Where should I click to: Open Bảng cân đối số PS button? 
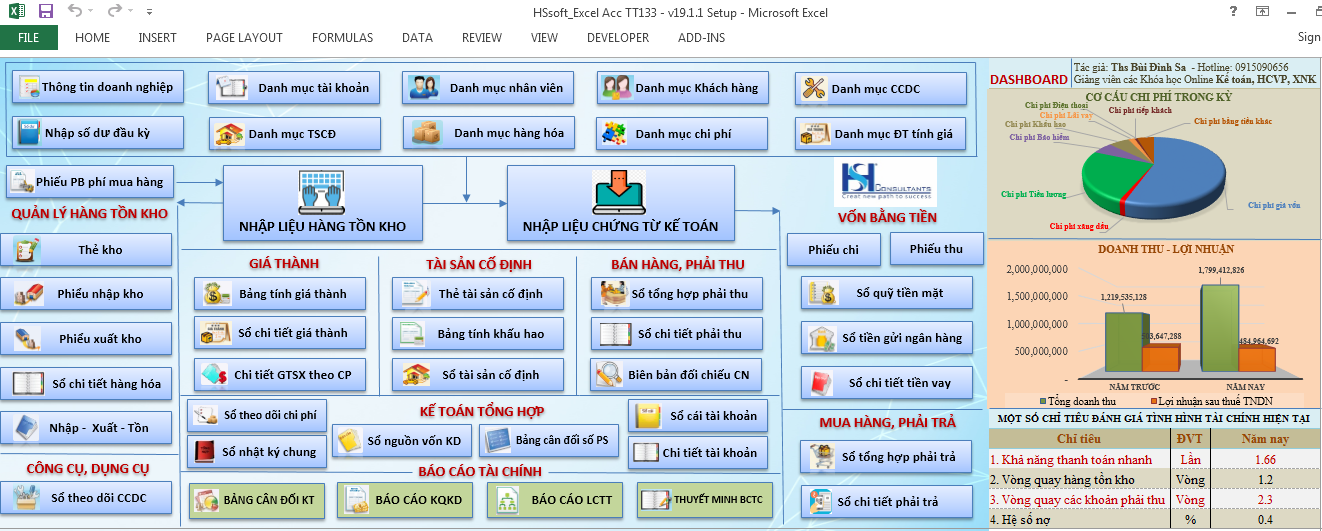550,440
